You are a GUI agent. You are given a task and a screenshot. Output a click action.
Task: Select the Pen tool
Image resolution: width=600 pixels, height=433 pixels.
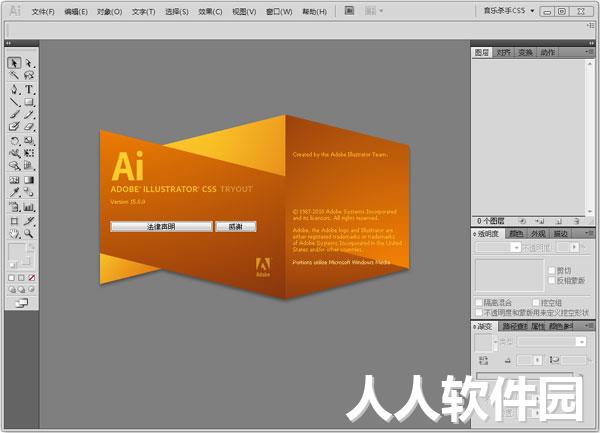pyautogui.click(x=14, y=90)
